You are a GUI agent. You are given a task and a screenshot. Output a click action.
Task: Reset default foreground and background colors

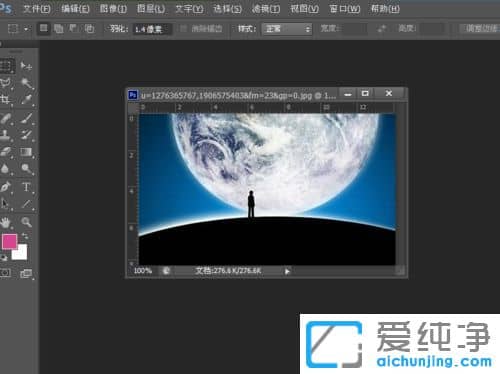[x=3, y=257]
